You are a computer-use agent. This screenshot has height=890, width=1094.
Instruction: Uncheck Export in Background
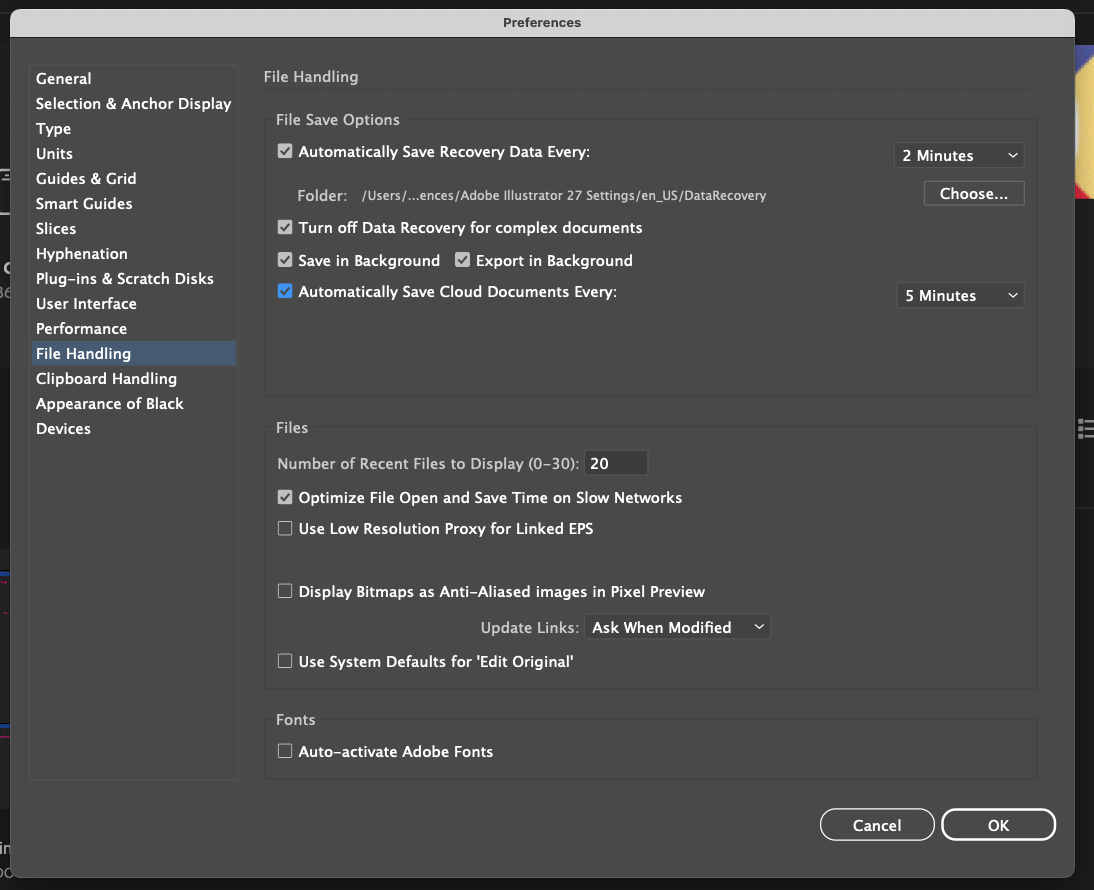click(x=462, y=259)
